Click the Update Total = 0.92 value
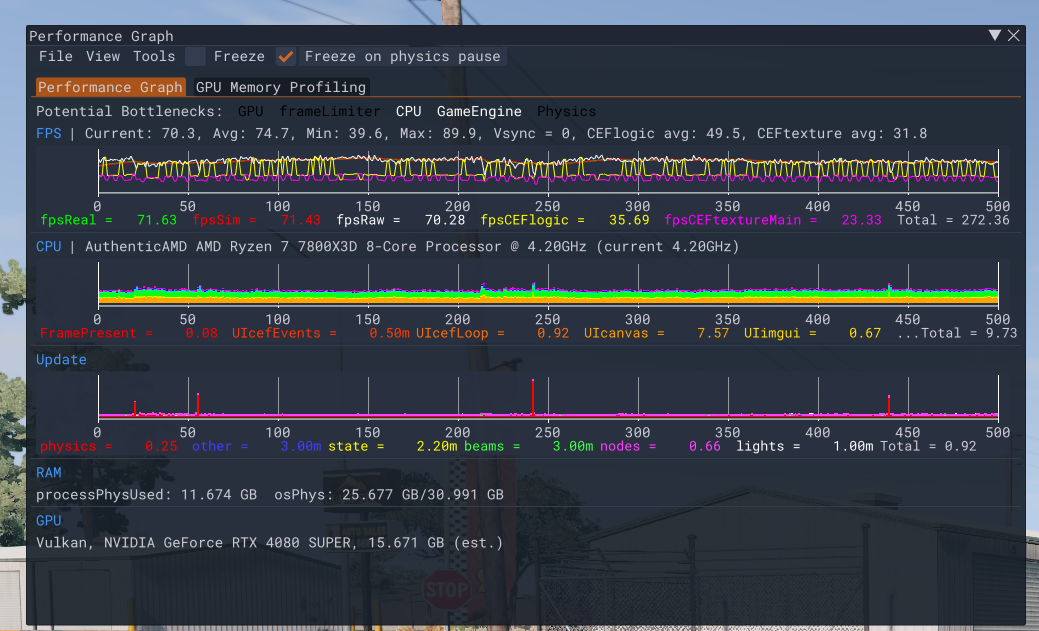Screen dimensions: 1039x631 click(x=926, y=446)
